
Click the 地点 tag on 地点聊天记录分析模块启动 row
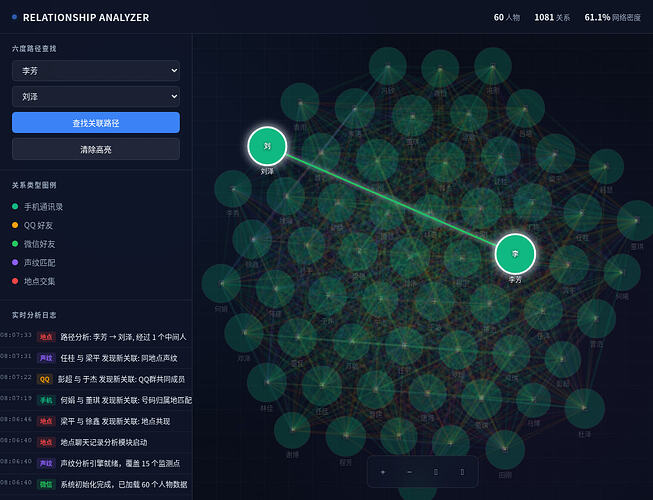46,442
